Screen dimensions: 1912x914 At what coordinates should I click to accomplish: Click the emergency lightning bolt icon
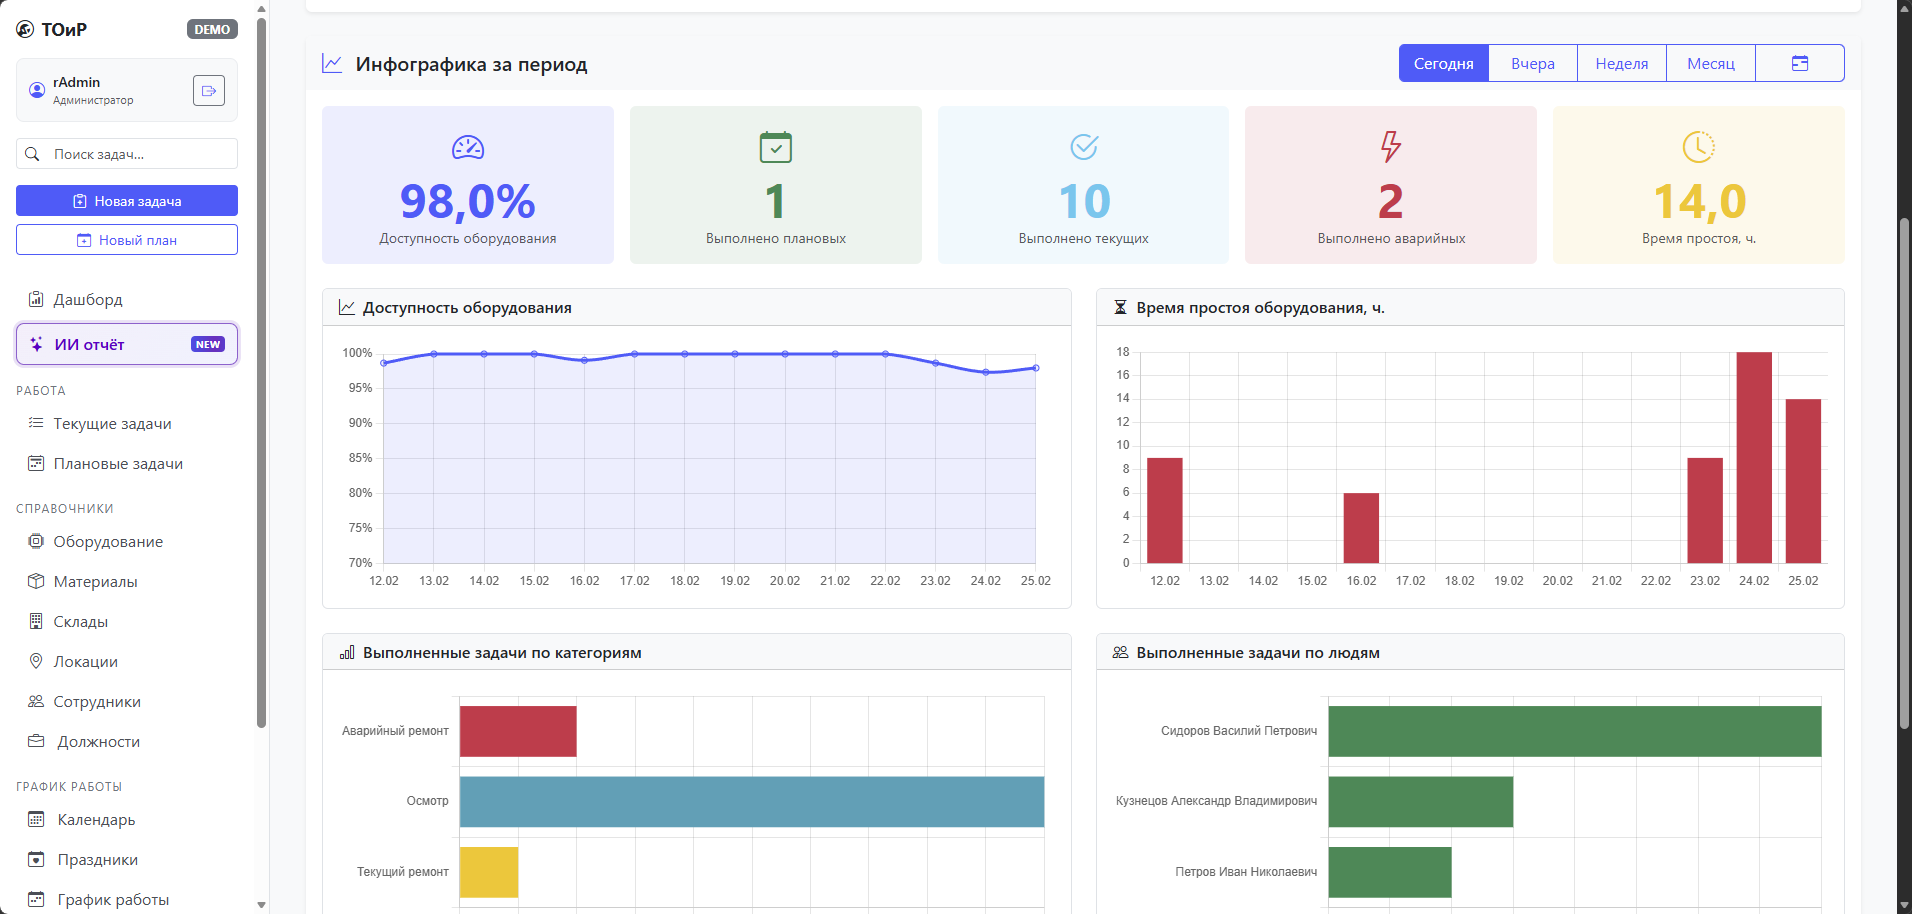[x=1390, y=147]
